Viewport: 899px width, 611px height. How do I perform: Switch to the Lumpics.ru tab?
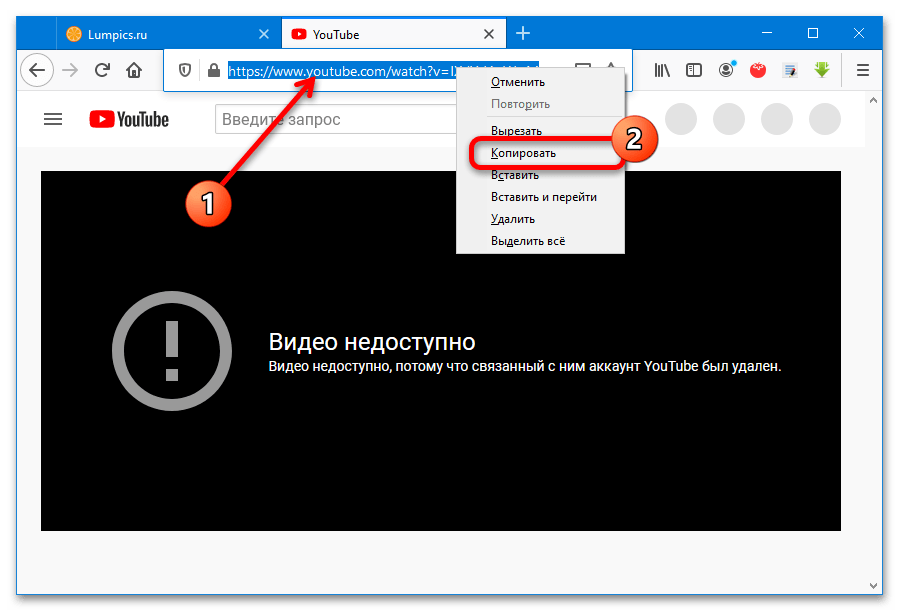[150, 34]
